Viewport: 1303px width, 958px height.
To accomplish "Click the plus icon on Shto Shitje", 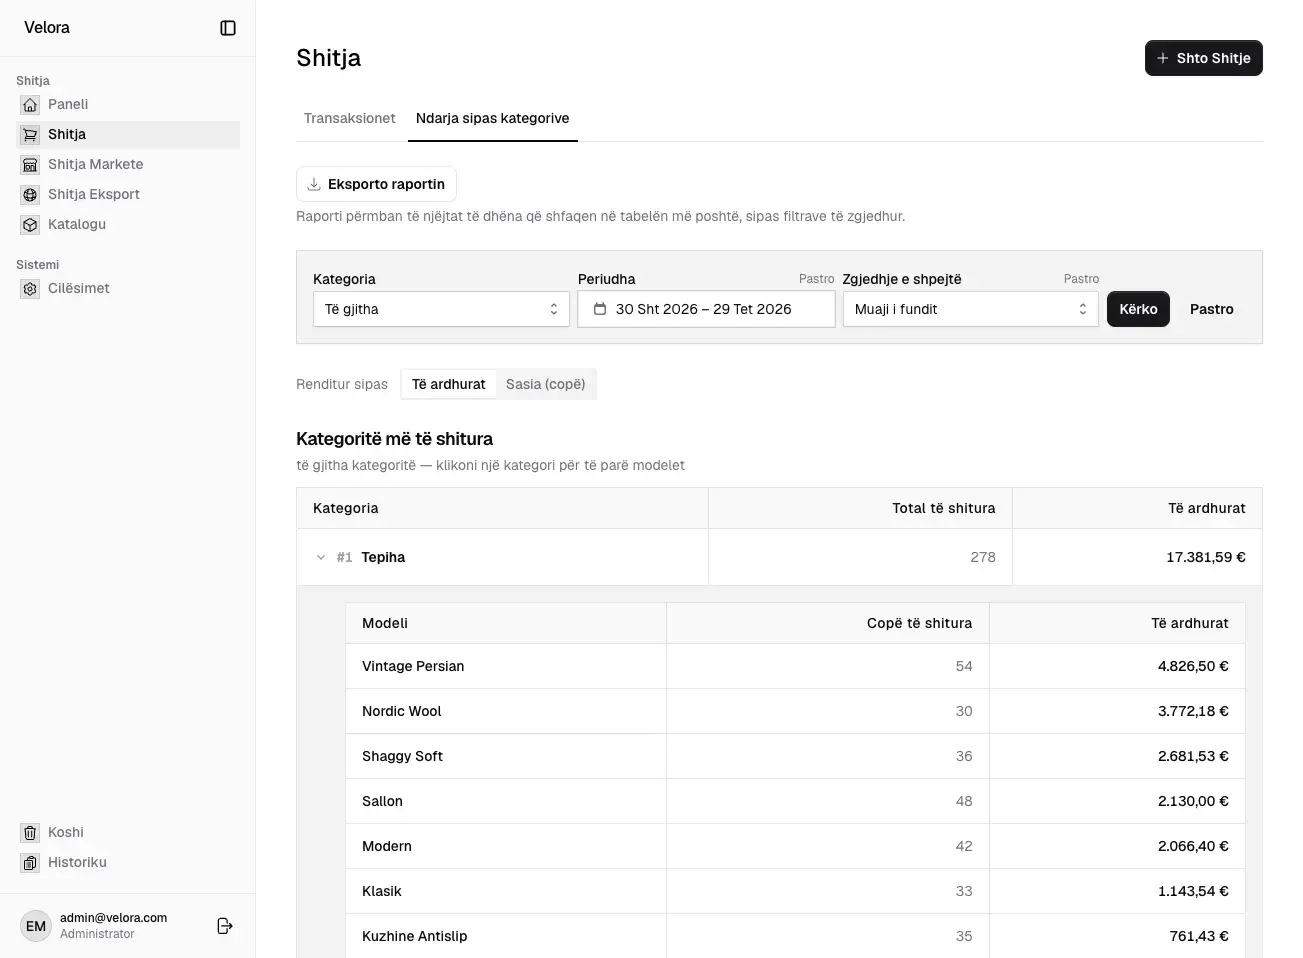I will pyautogui.click(x=1163, y=58).
